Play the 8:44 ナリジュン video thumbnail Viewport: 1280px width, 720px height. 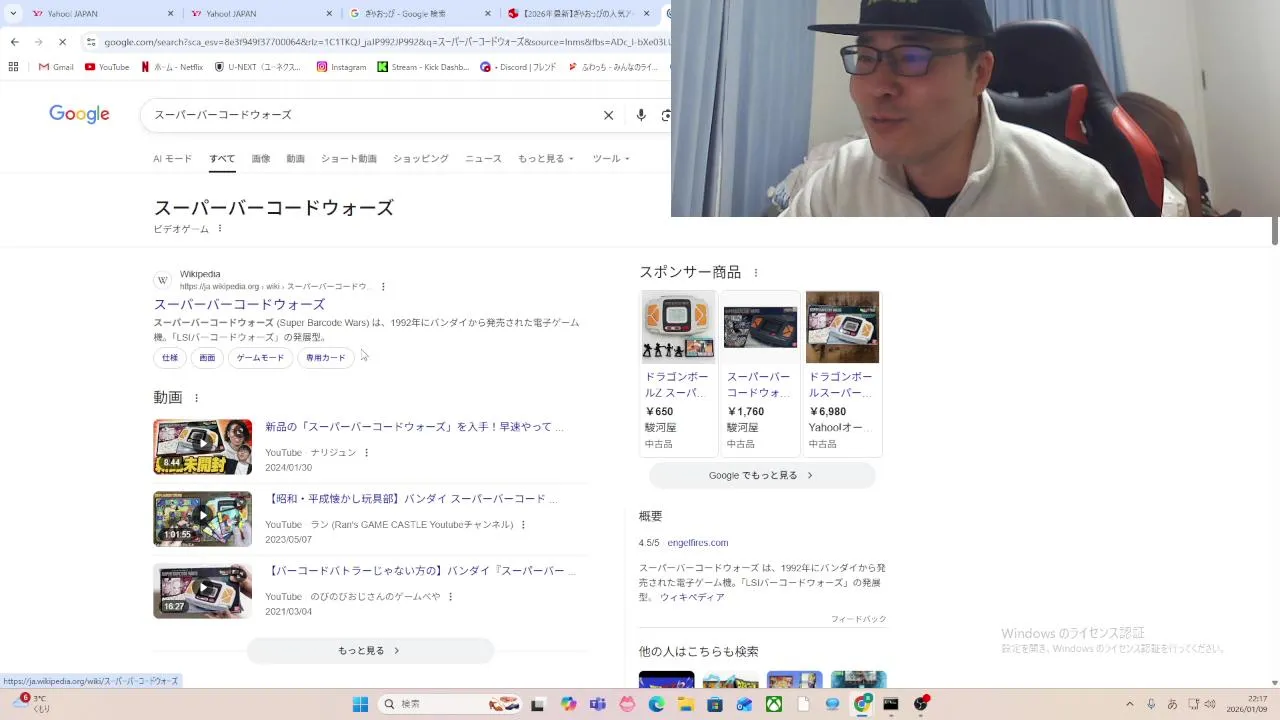coord(202,447)
